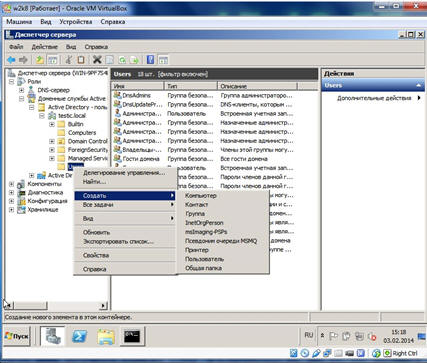Screen dimensions: 427x363
Task: Expand the Builtin folder node
Action: (x=52, y=124)
